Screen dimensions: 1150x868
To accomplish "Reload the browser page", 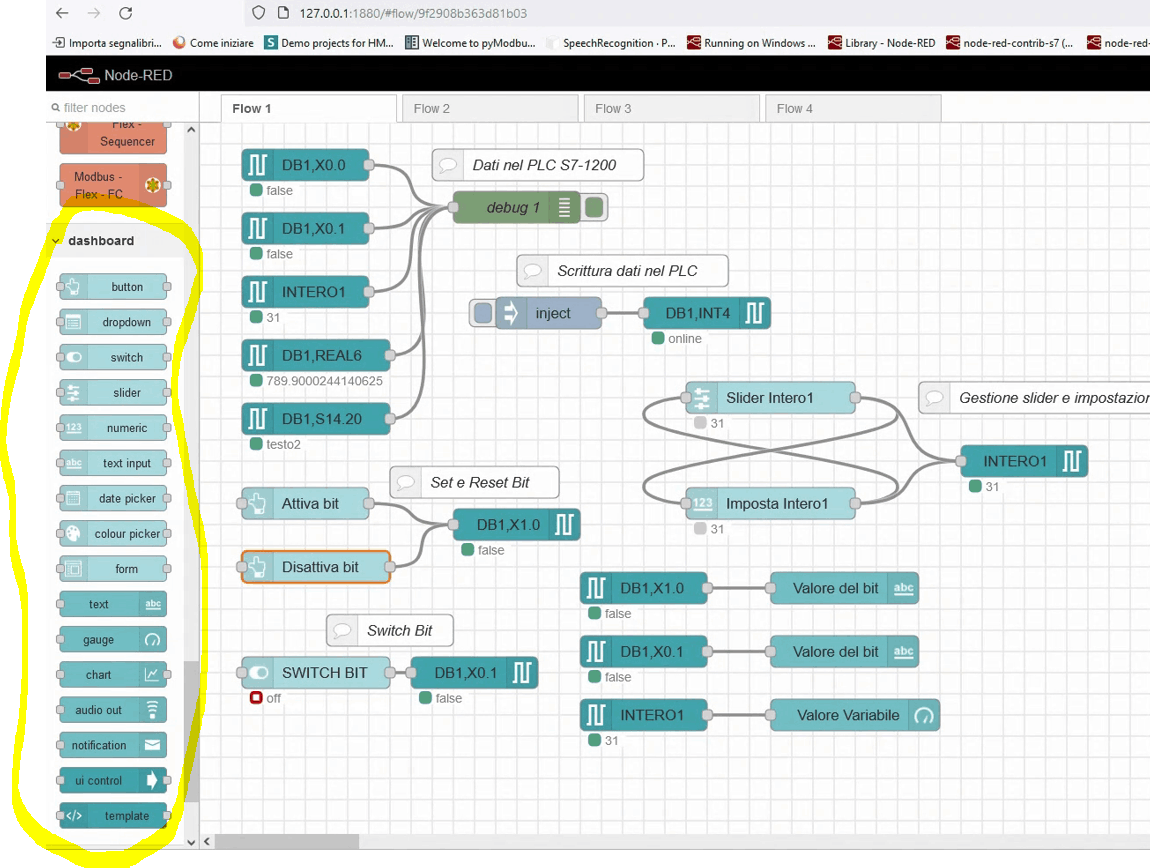I will click(x=125, y=13).
